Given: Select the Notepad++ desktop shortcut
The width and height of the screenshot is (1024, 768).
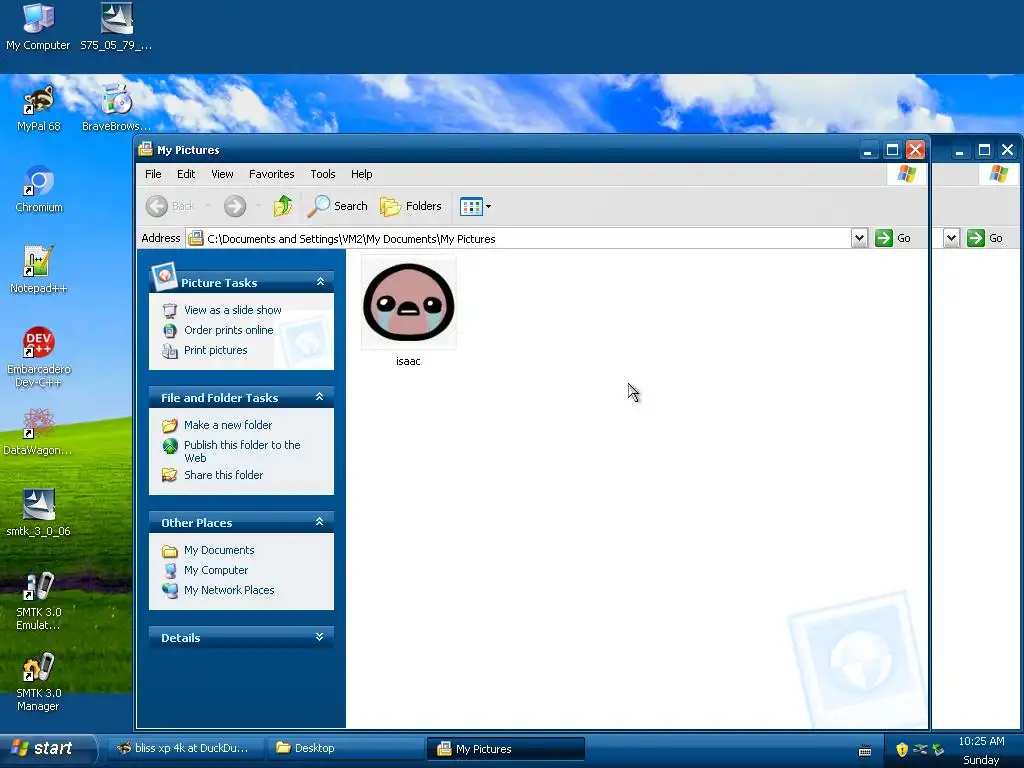Looking at the screenshot, I should point(38,270).
